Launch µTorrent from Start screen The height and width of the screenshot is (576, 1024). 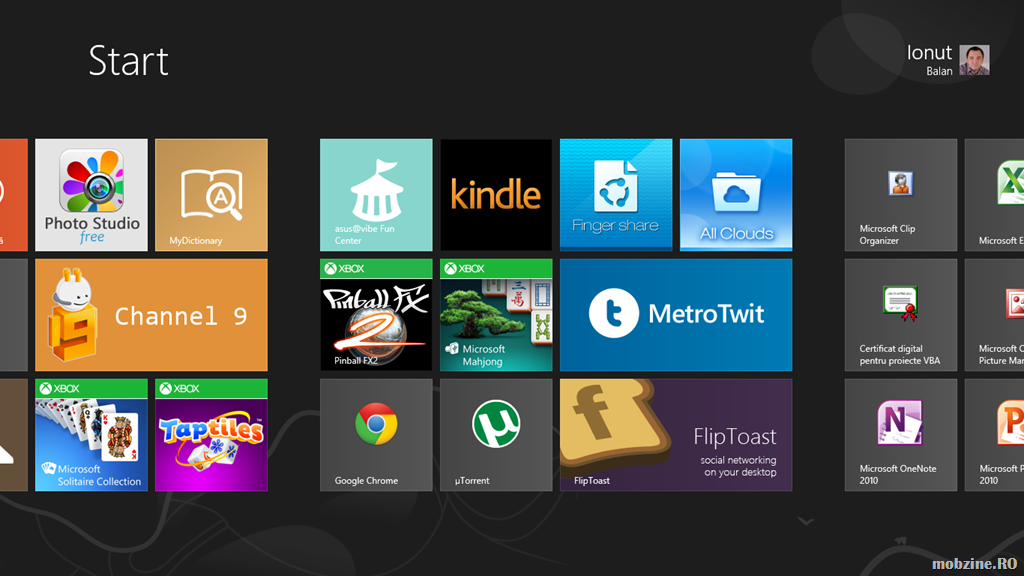(496, 435)
